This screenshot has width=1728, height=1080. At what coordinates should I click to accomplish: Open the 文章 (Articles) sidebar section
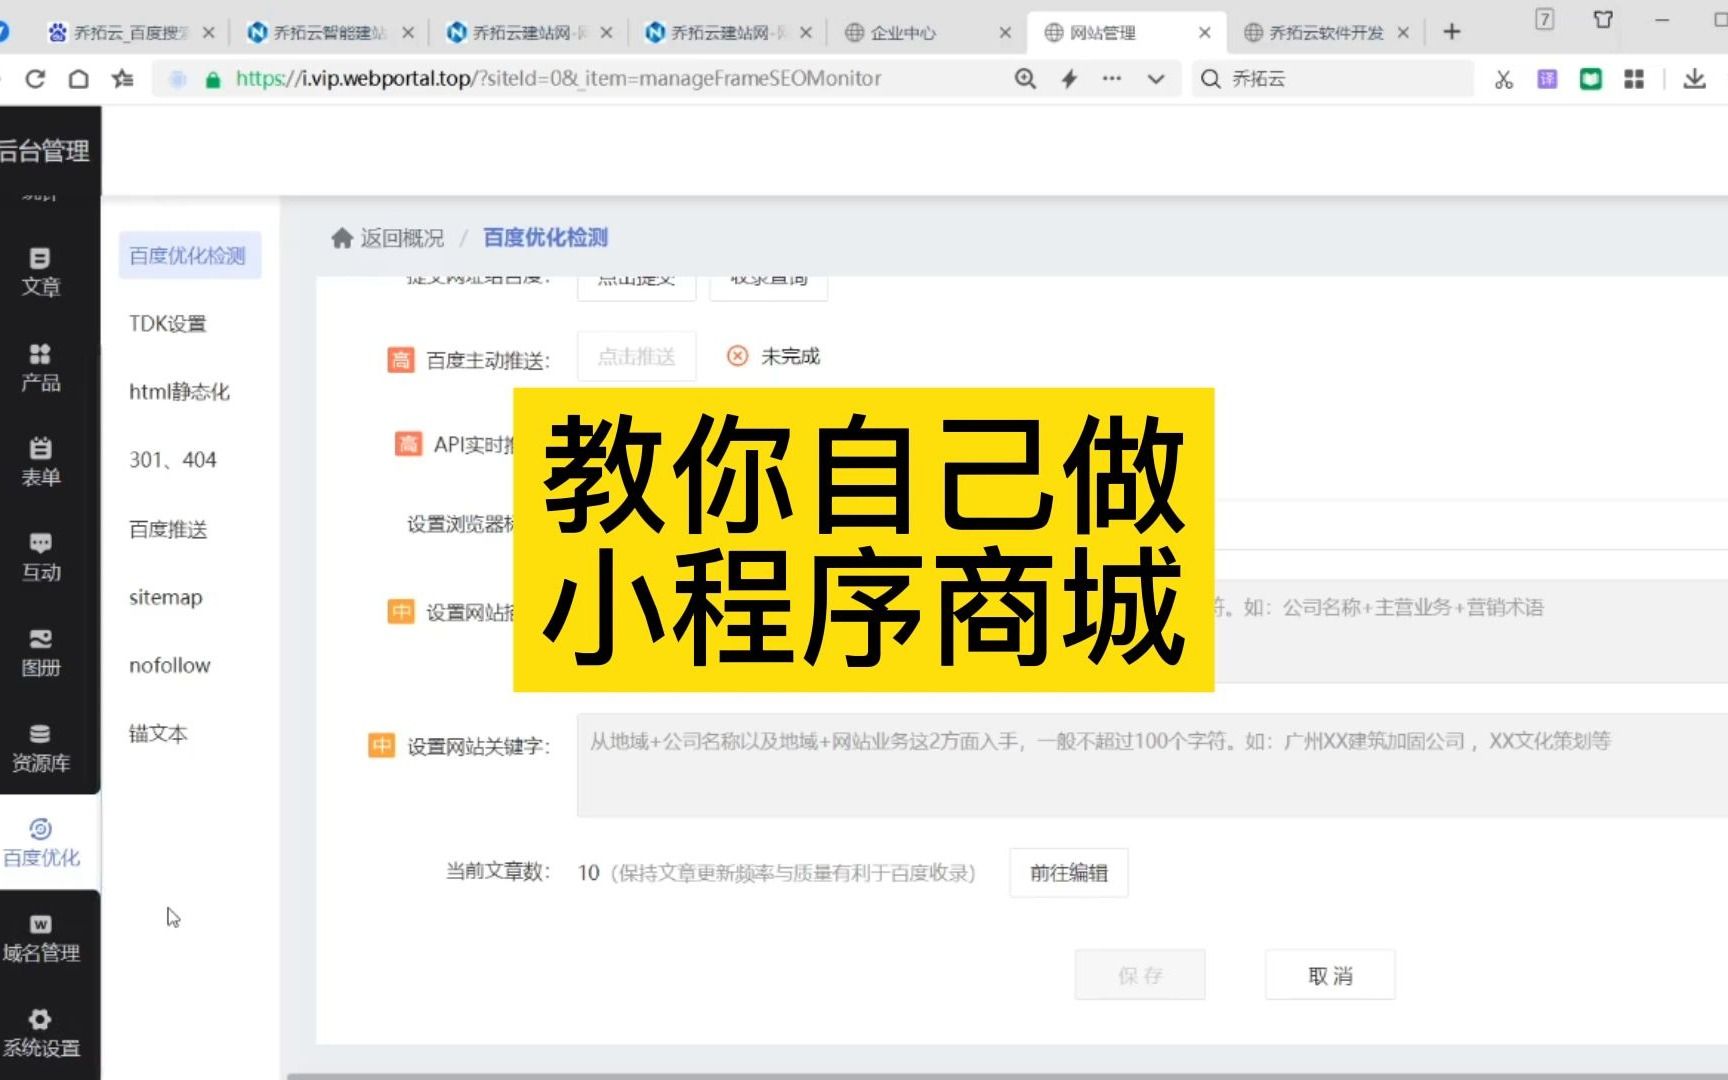pos(40,270)
